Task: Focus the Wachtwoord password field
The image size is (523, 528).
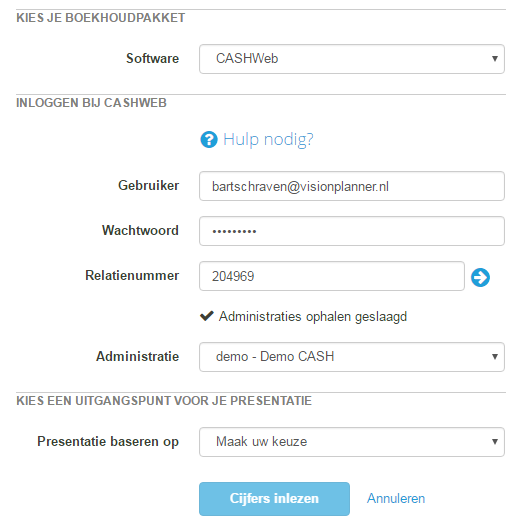Action: [352, 231]
